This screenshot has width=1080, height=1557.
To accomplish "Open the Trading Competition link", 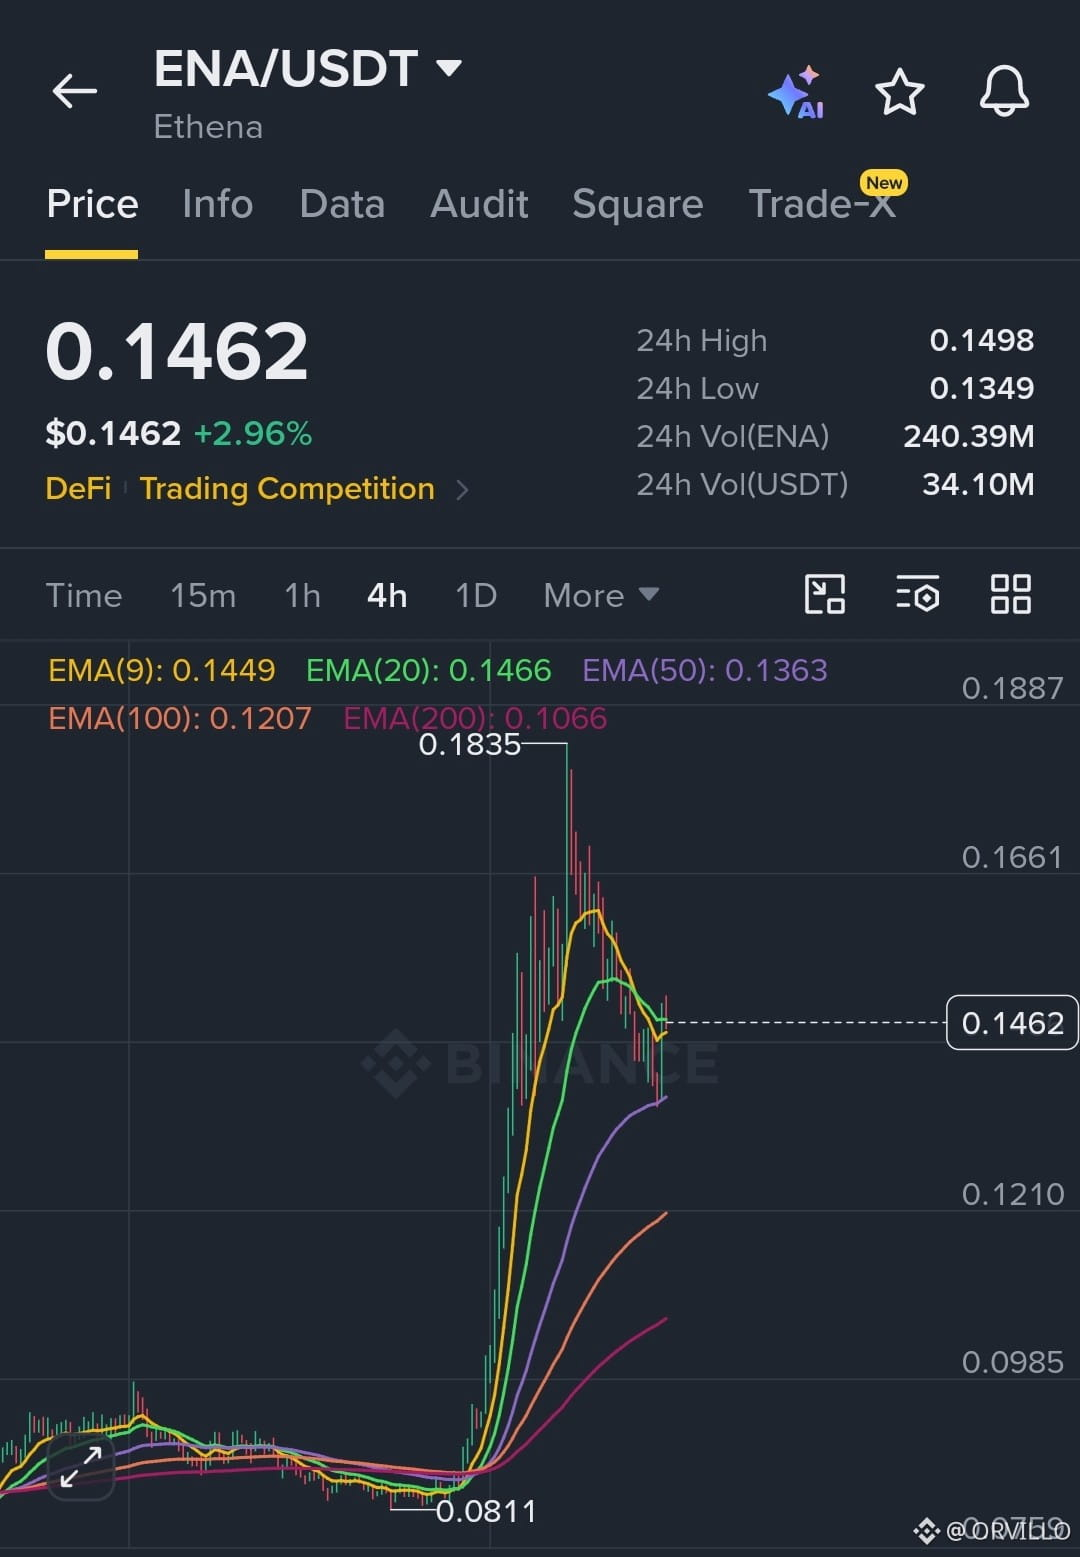I will [x=287, y=489].
